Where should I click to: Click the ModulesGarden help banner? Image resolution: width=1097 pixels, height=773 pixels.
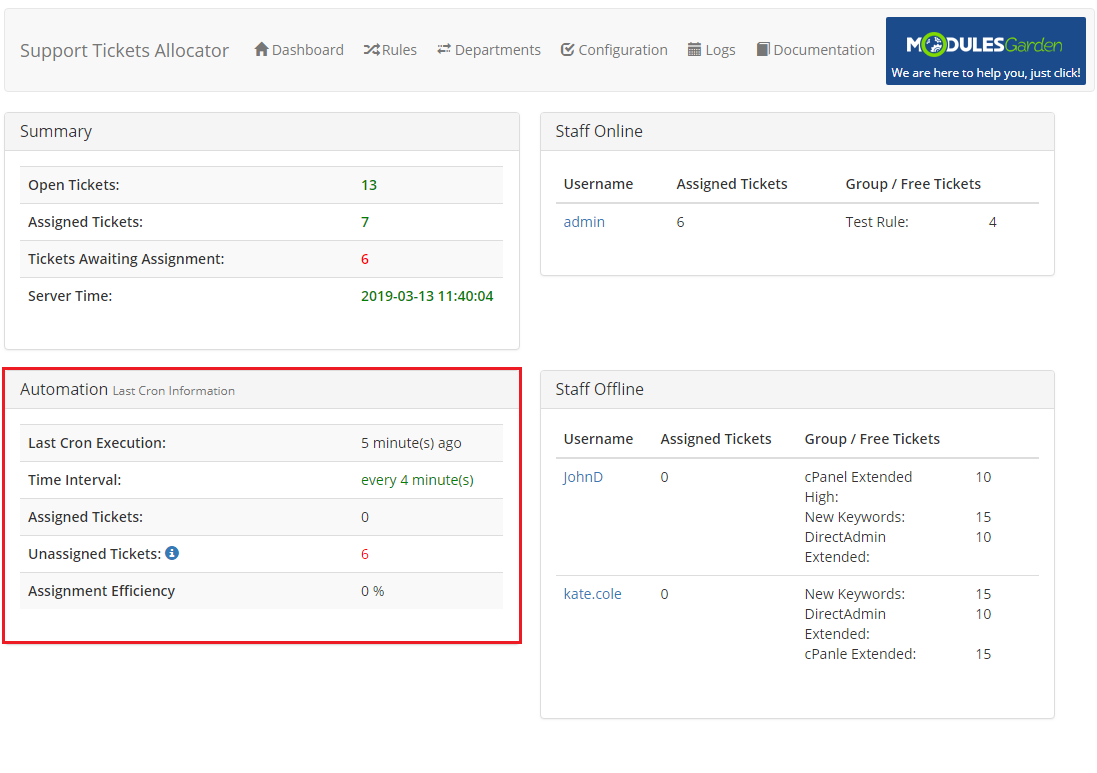[985, 51]
